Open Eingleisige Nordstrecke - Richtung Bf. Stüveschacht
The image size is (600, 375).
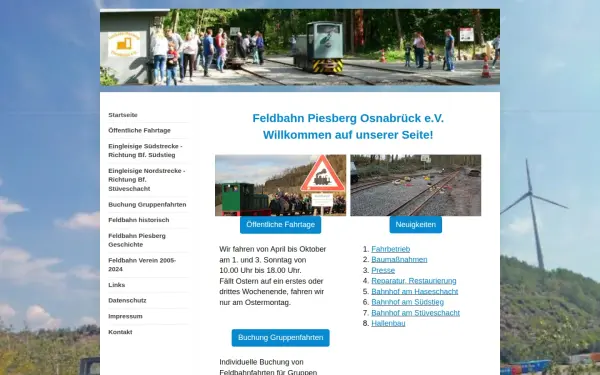click(147, 179)
